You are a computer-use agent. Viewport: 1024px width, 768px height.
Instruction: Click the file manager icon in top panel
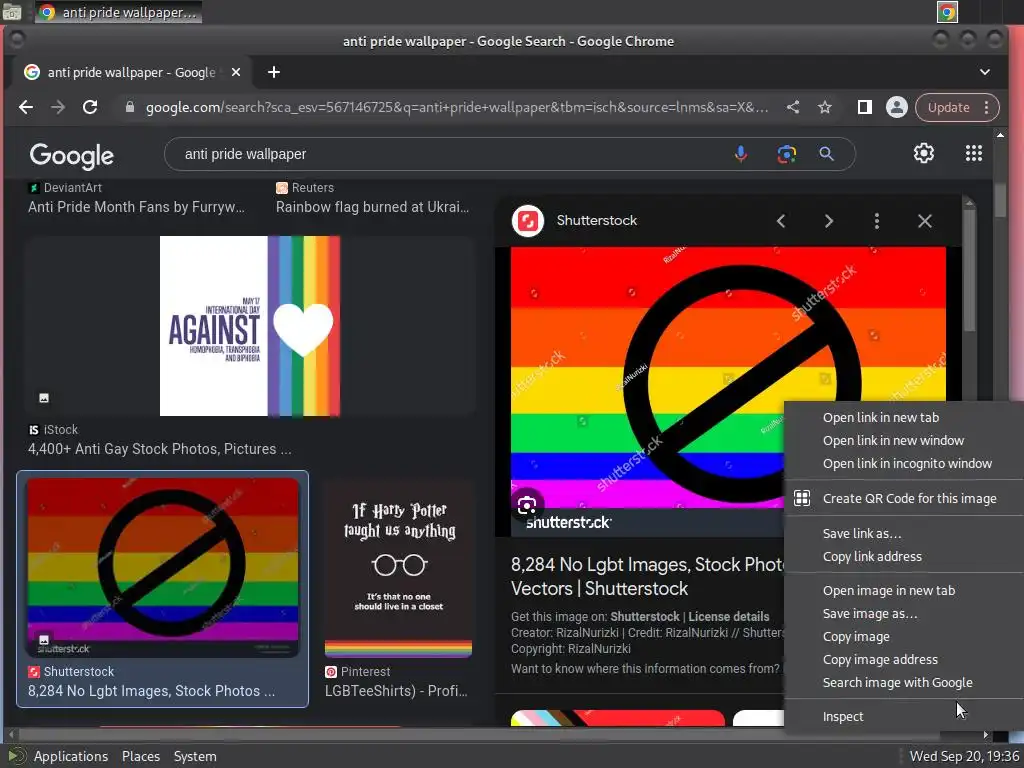click(12, 12)
